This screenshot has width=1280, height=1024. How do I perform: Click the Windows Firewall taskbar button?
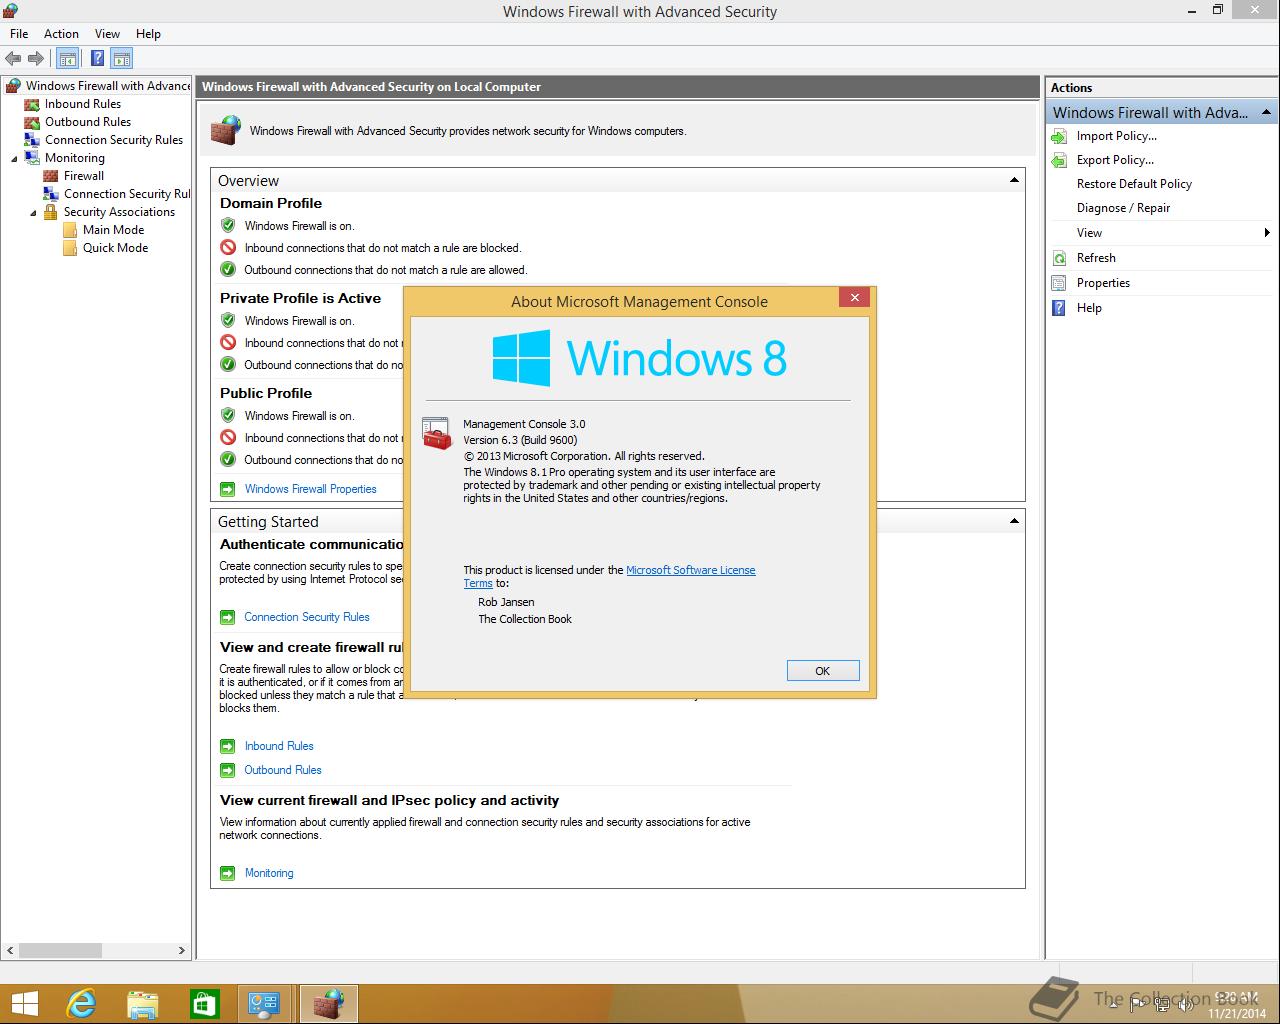click(328, 1004)
